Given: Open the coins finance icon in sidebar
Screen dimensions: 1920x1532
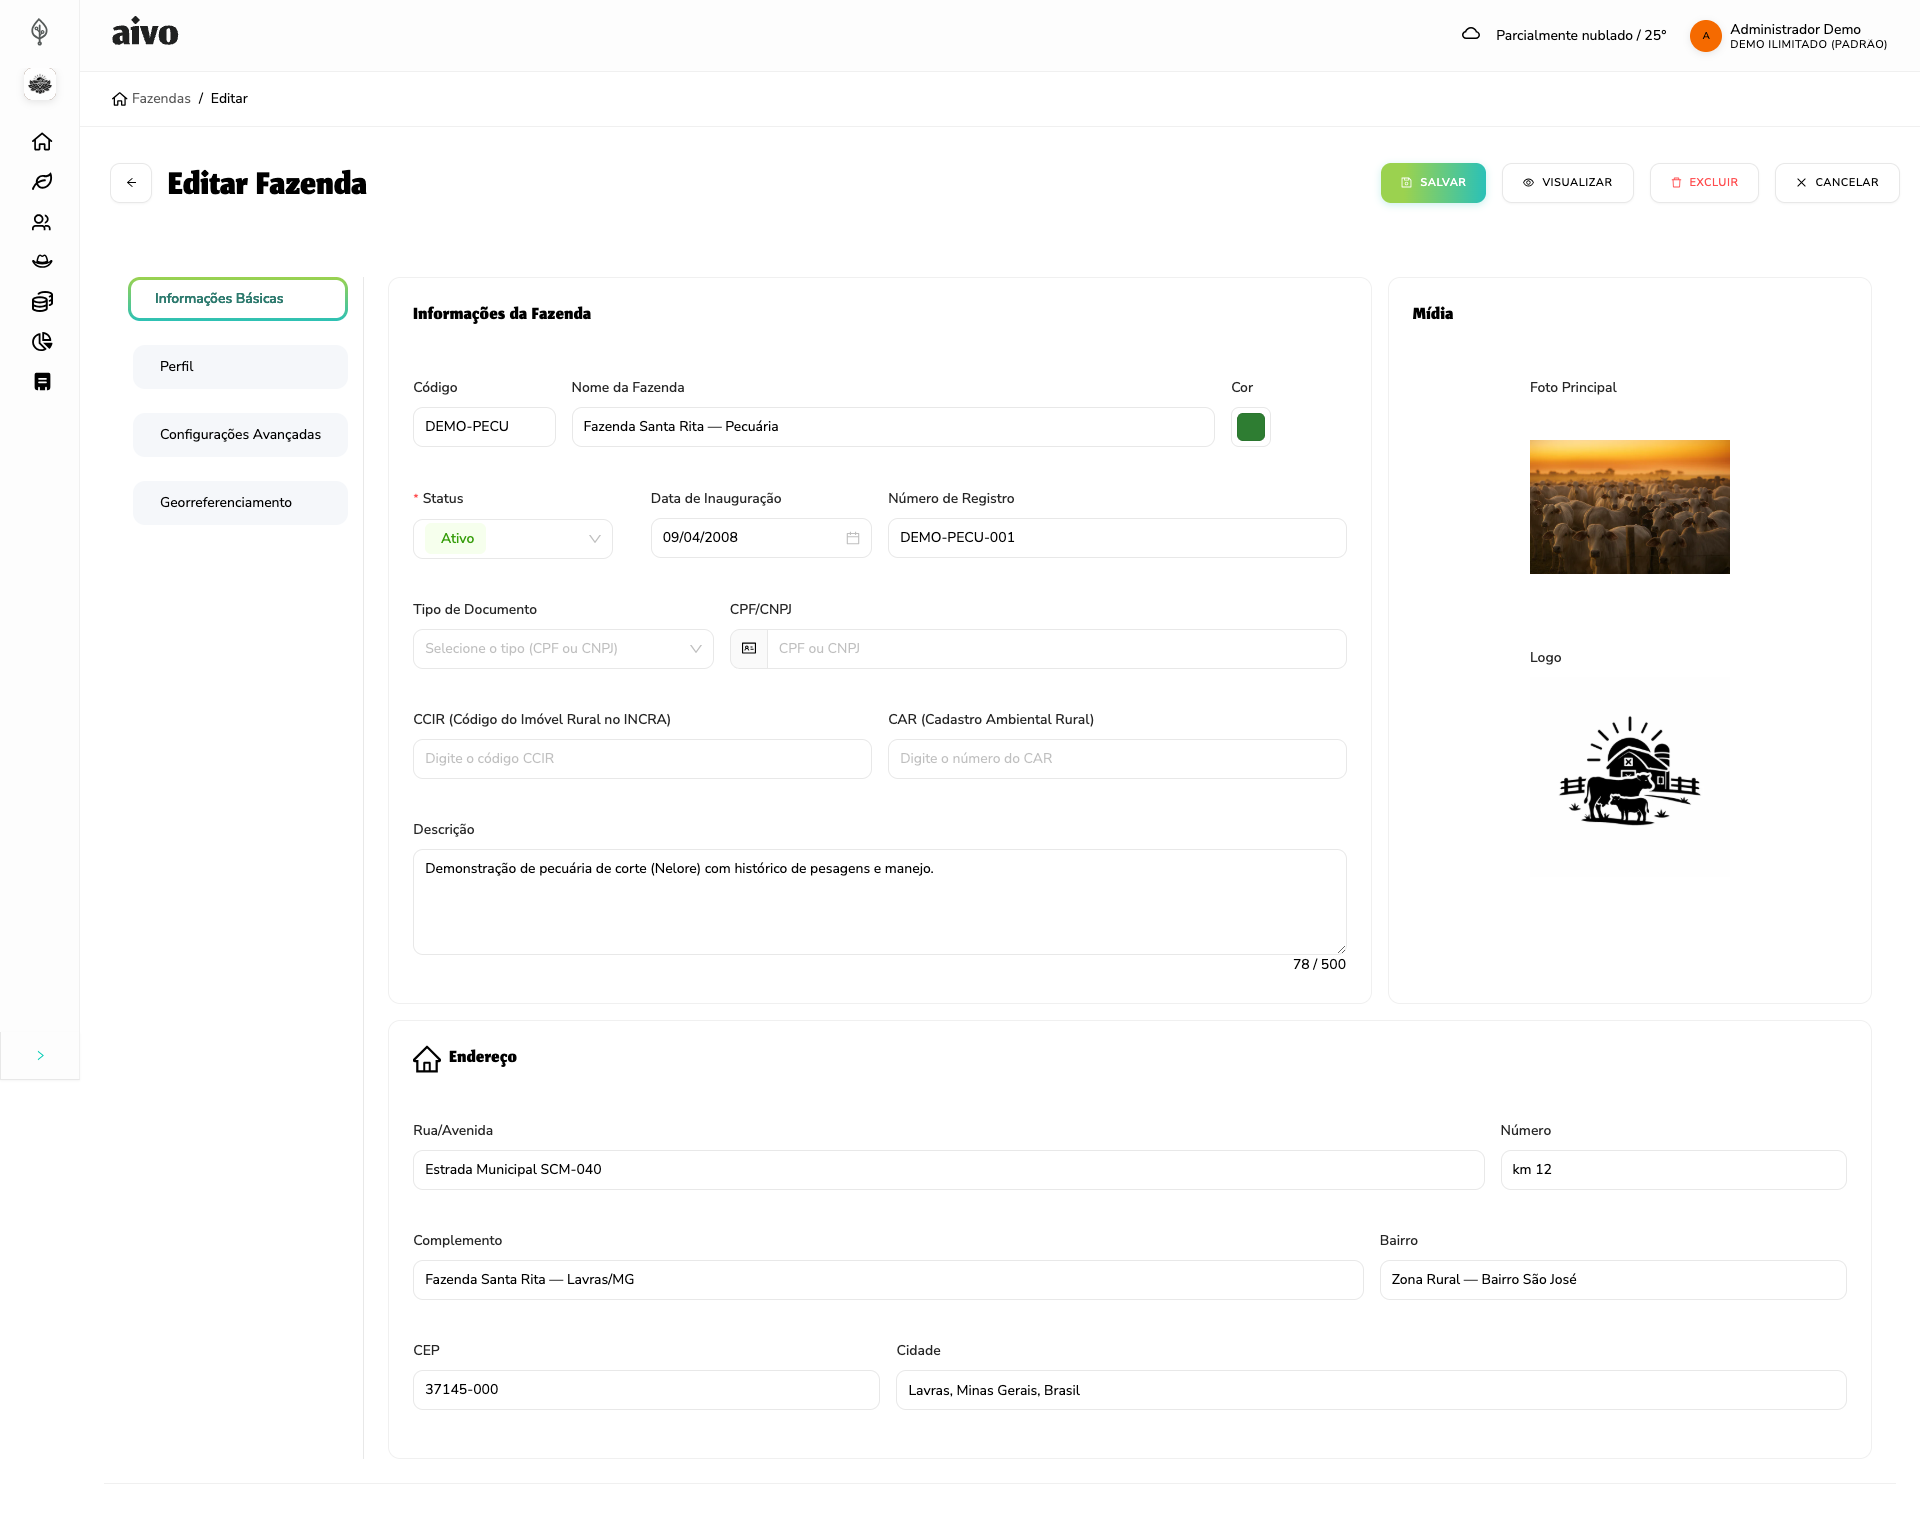Looking at the screenshot, I should pyautogui.click(x=42, y=302).
